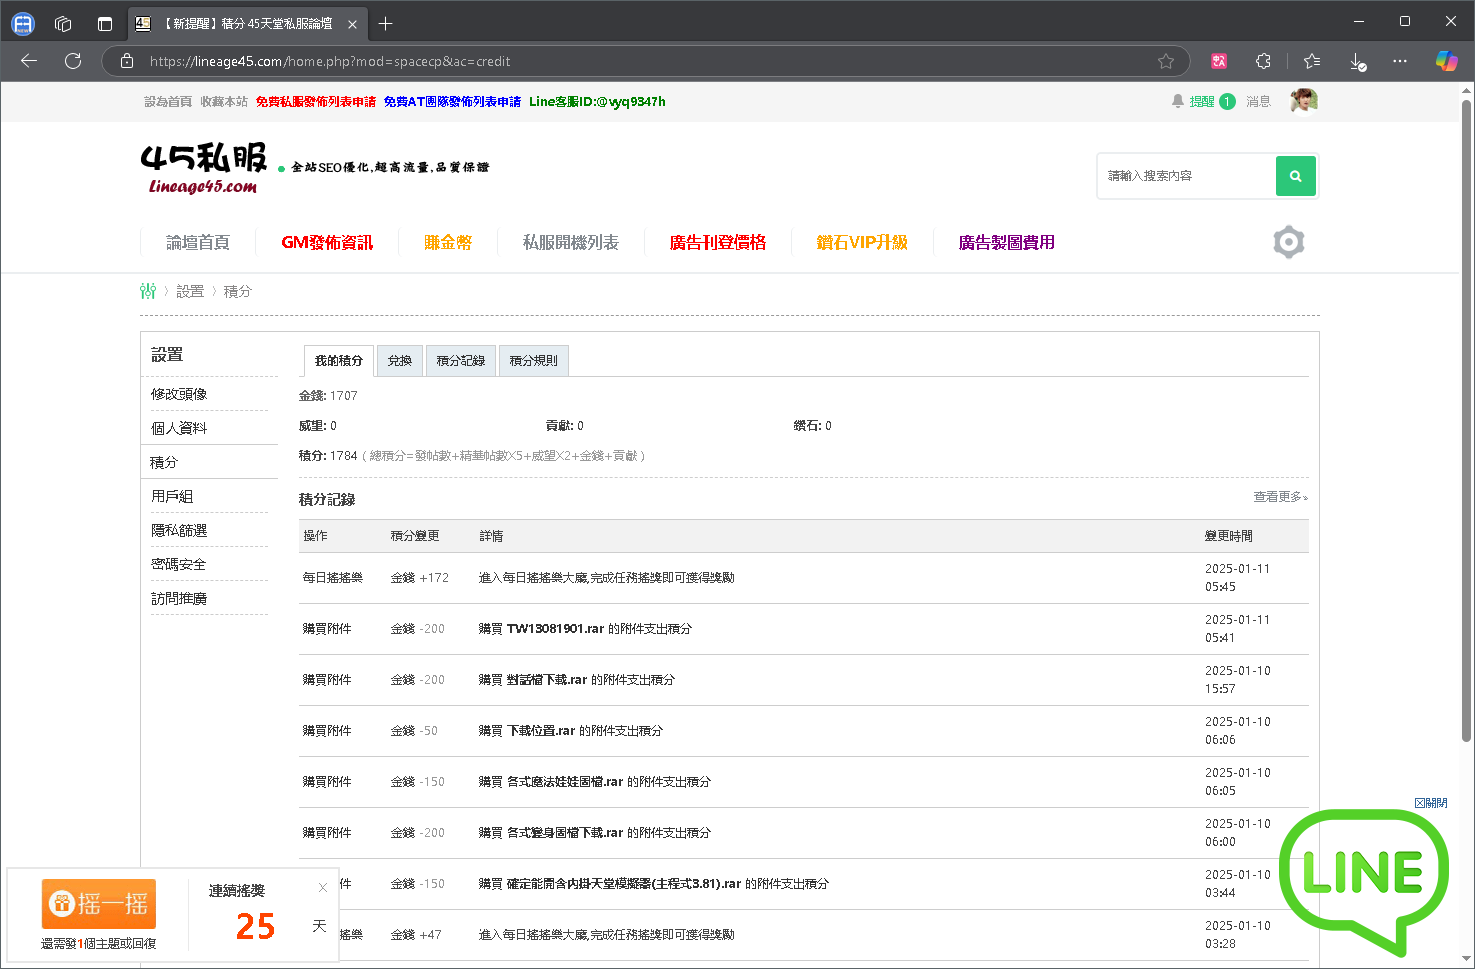Open 修改頭像 in settings sidebar

179,394
